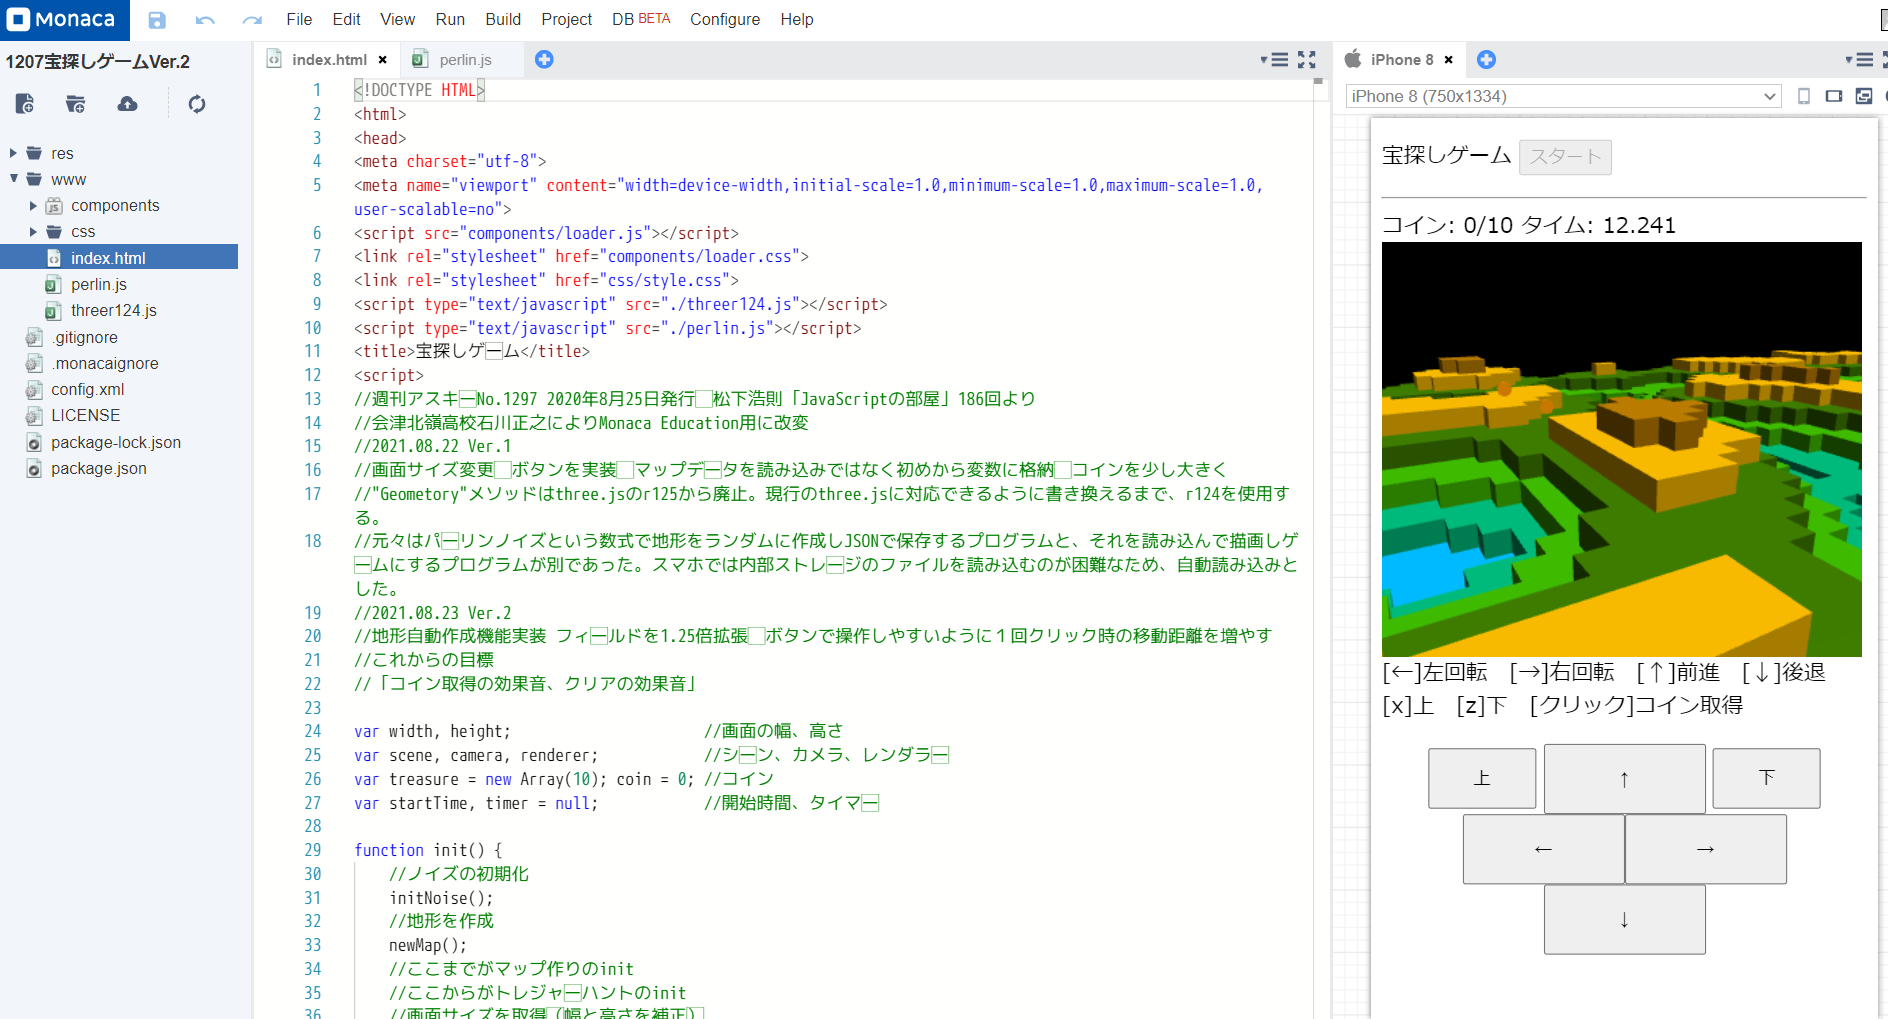Open .monacaignore in the file tree
Screen dimensions: 1888x1019
click(105, 363)
